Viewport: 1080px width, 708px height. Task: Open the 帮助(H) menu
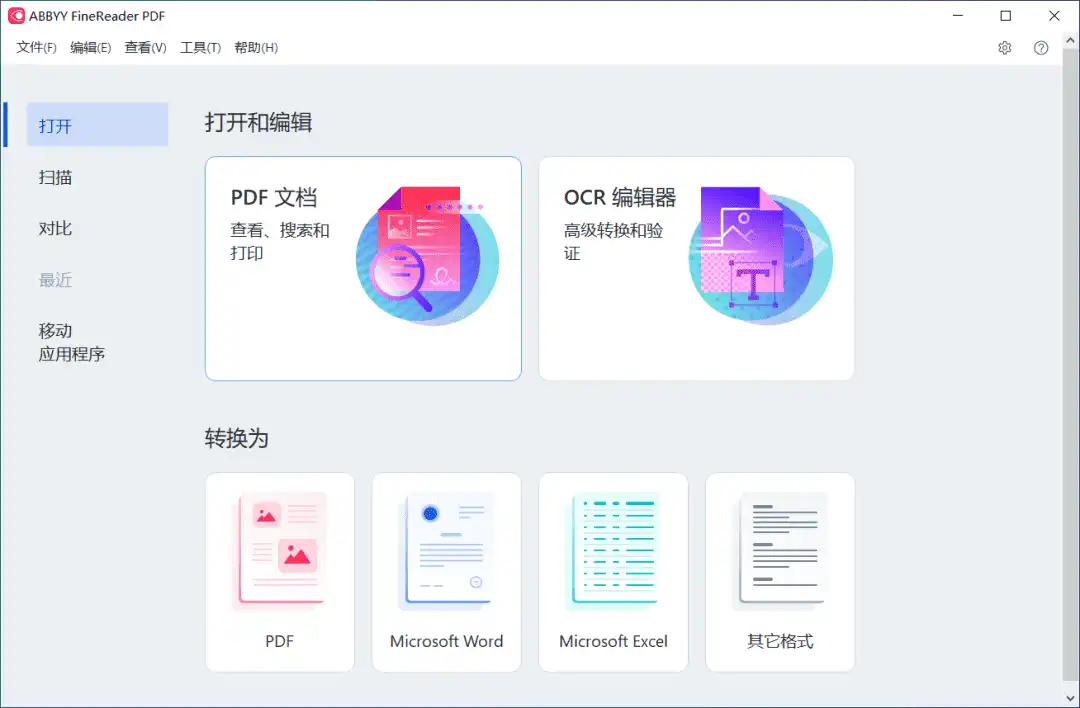[256, 48]
